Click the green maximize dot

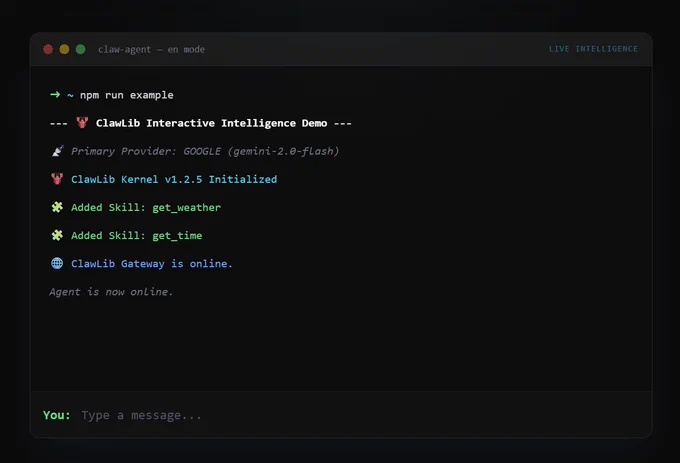pos(81,49)
